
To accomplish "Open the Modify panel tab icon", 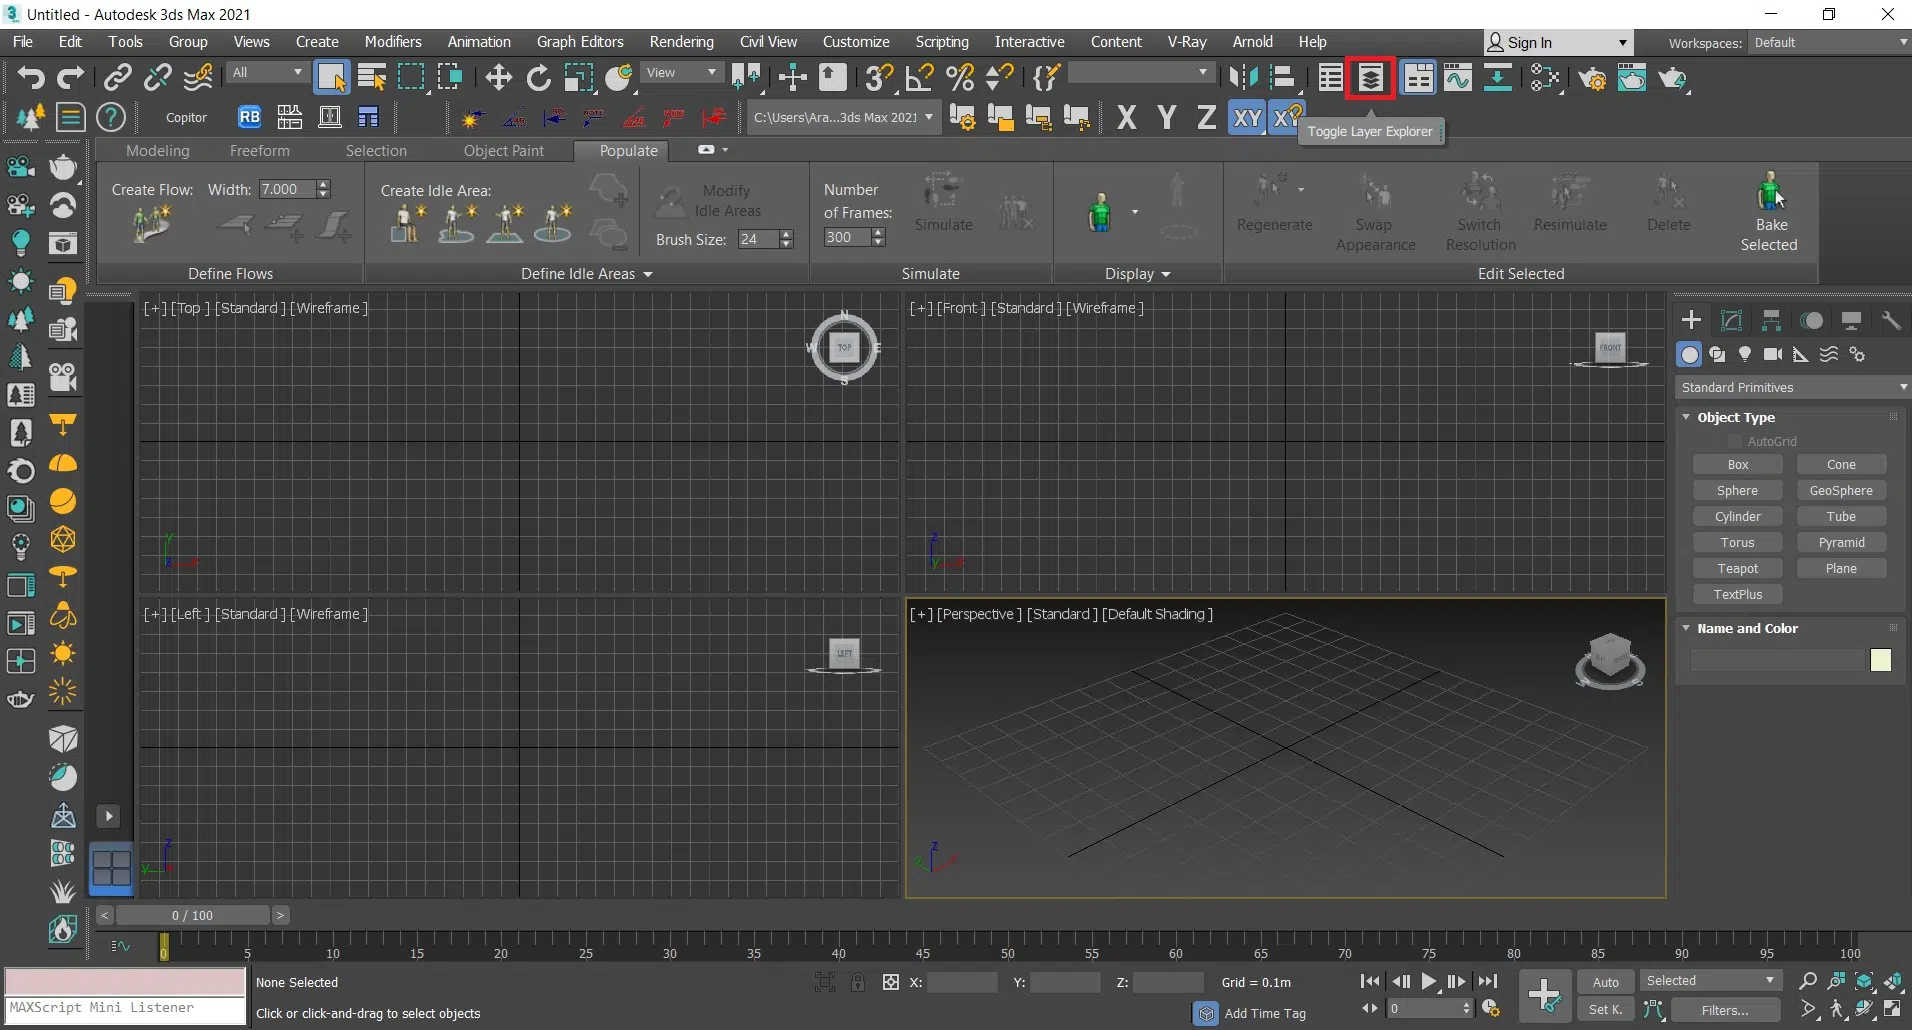I will [x=1731, y=320].
